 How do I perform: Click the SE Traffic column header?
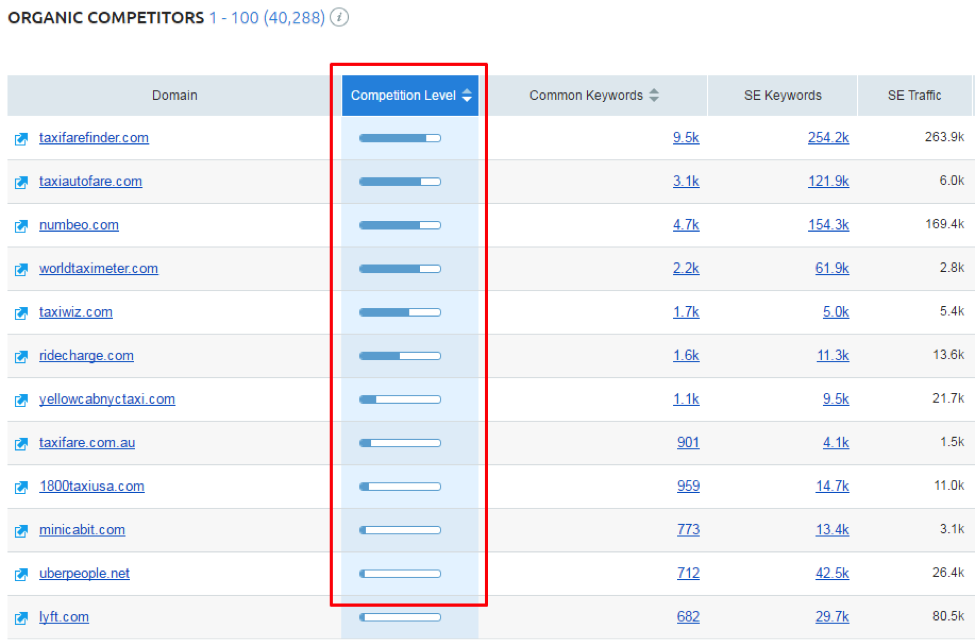click(914, 95)
